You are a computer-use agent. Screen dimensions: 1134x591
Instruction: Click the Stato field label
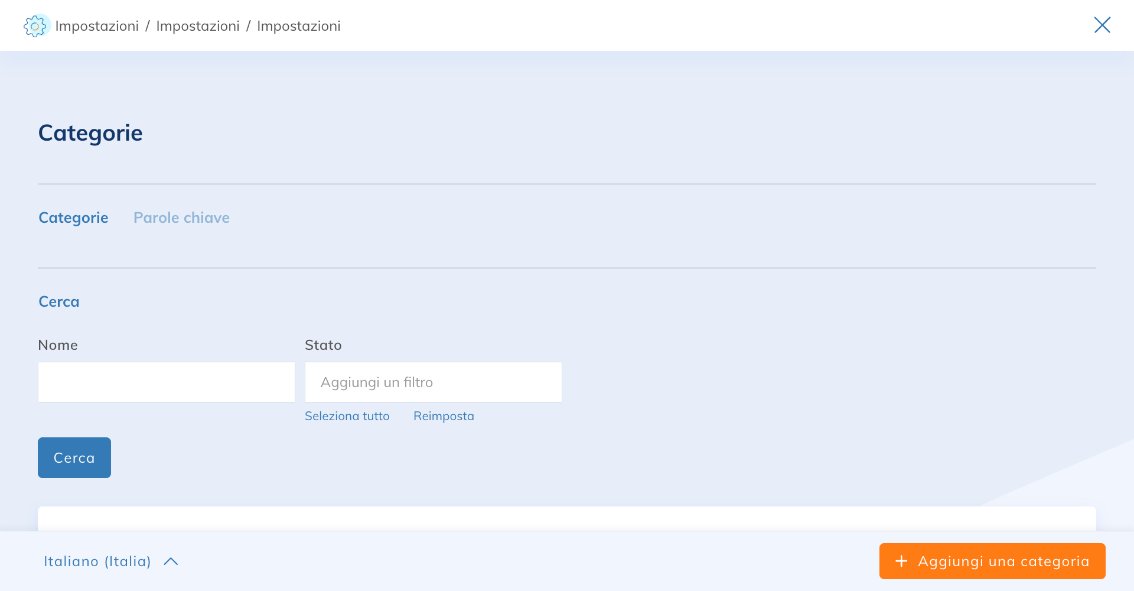pyautogui.click(x=323, y=345)
